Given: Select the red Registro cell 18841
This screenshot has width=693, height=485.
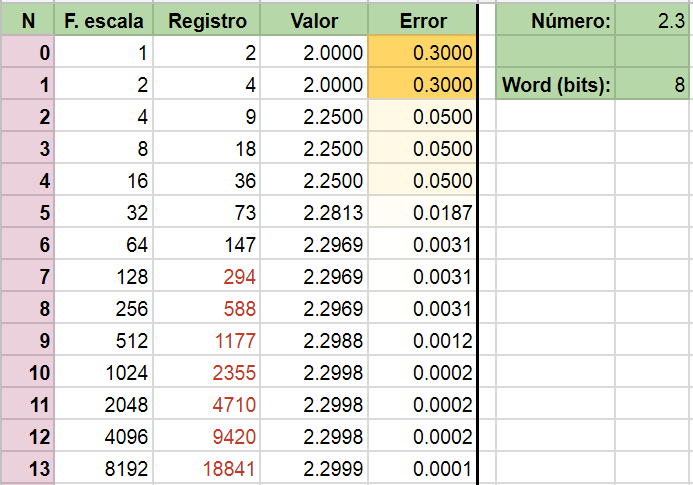Looking at the screenshot, I should pyautogui.click(x=207, y=468).
